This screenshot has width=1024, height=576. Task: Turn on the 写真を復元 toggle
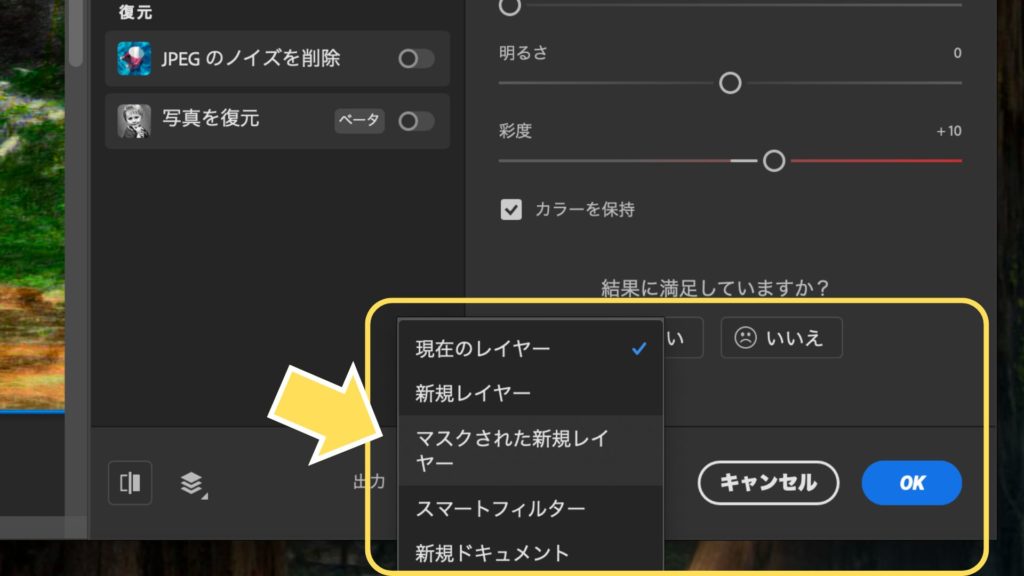[x=416, y=121]
